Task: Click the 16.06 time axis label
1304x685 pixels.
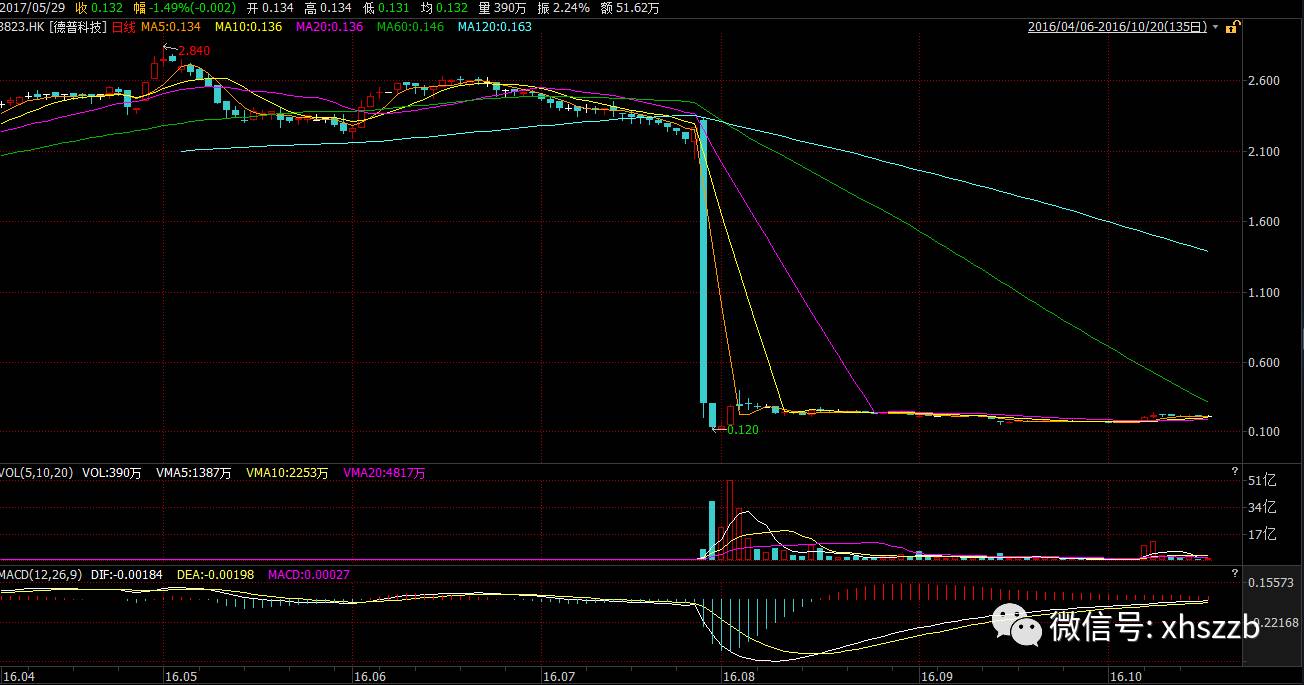Action: point(370,676)
